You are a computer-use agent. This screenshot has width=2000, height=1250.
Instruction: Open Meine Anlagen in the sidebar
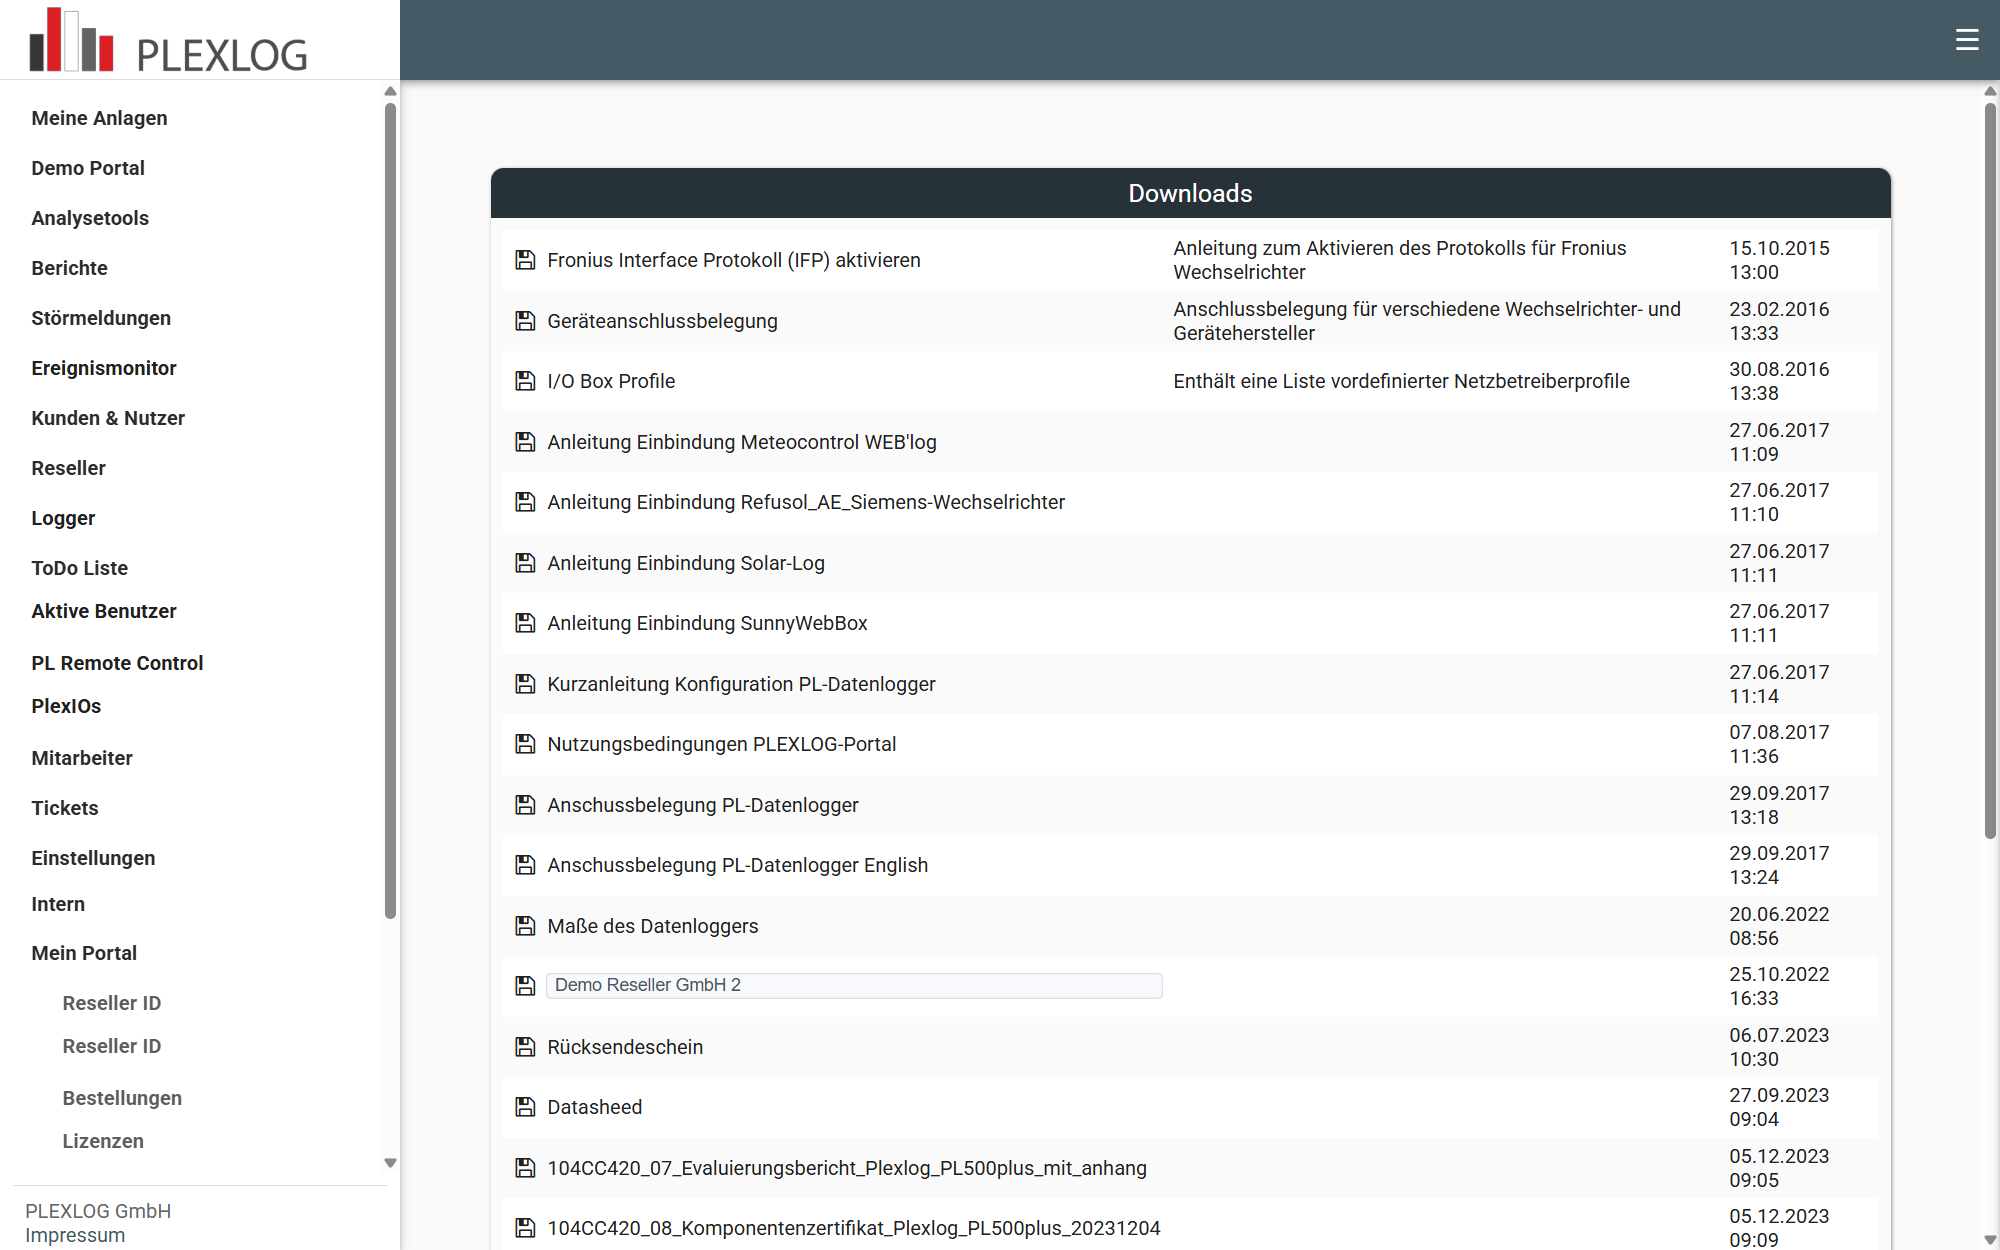coord(99,118)
